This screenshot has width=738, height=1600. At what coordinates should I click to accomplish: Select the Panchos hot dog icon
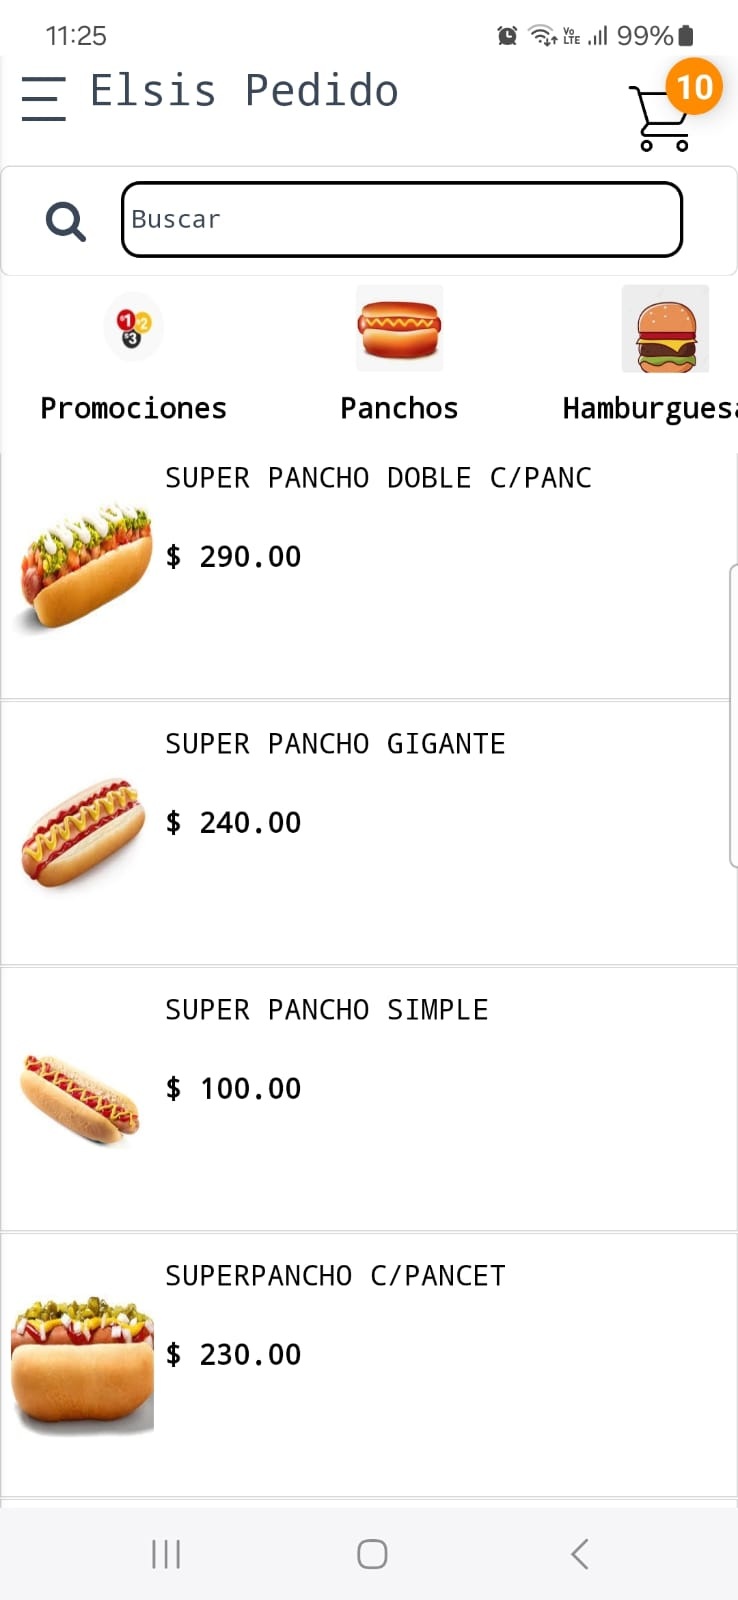[x=399, y=328]
